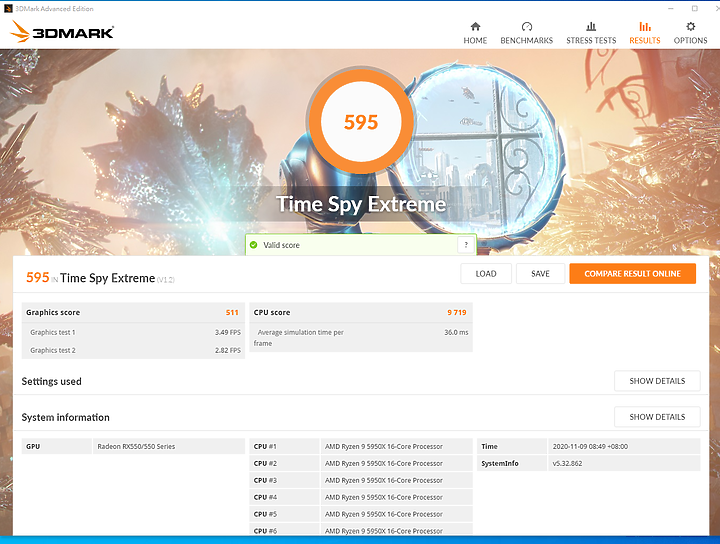This screenshot has width=720, height=544.
Task: Click the SystemInfo version v5.32.862
Action: pos(567,463)
